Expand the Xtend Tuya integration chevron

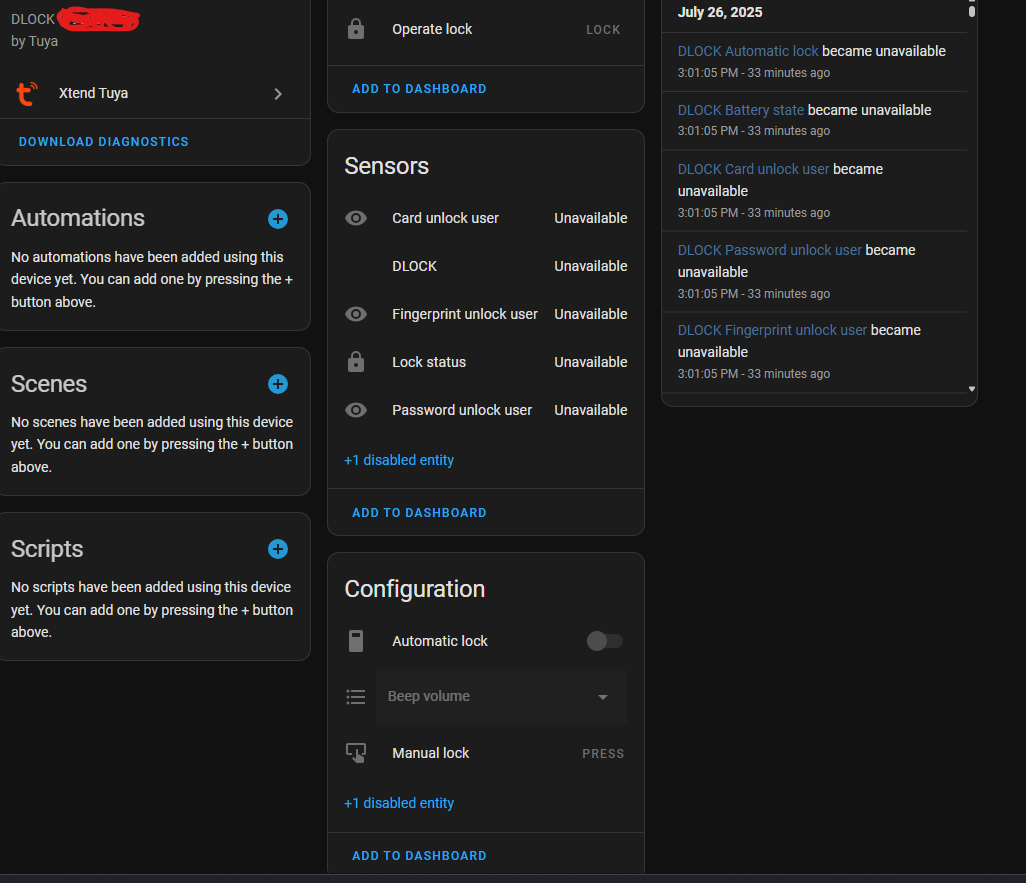tap(278, 94)
